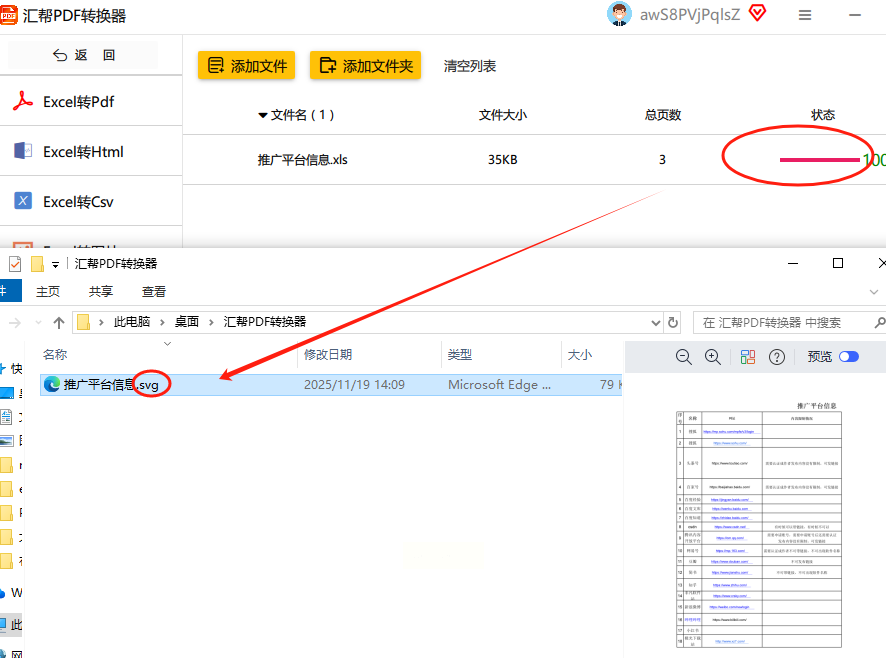The height and width of the screenshot is (658, 886).
Task: Click the Explorer forward navigation arrow
Action: pyautogui.click(x=15, y=323)
